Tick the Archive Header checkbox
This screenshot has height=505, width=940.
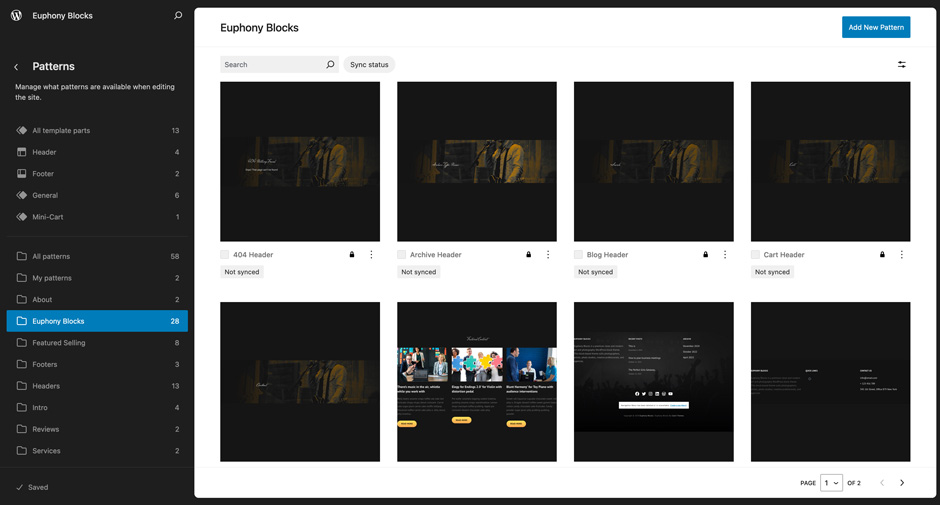402,255
